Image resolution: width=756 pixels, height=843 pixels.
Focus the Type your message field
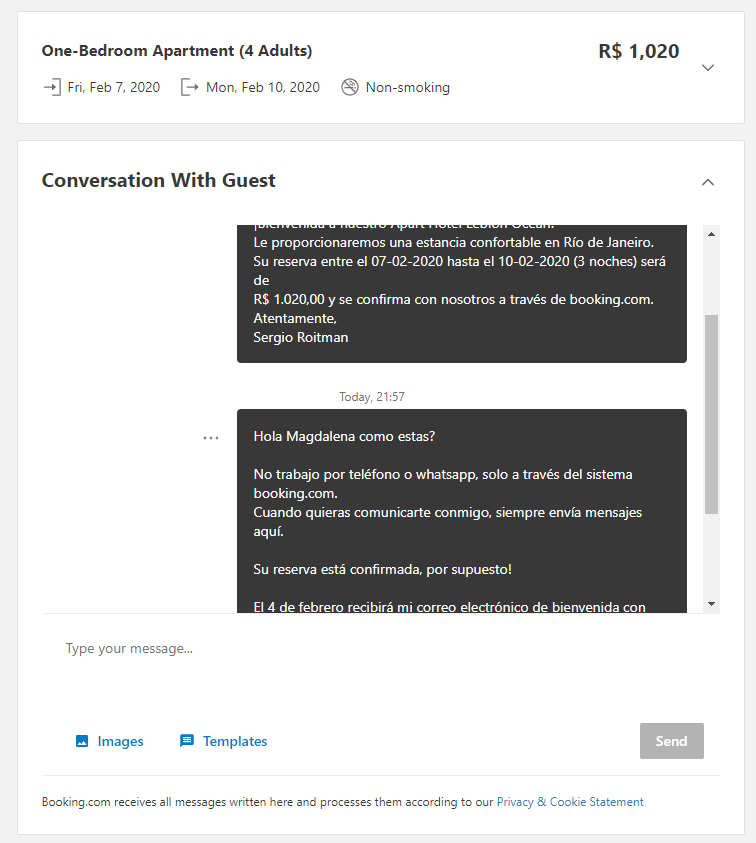(380, 649)
